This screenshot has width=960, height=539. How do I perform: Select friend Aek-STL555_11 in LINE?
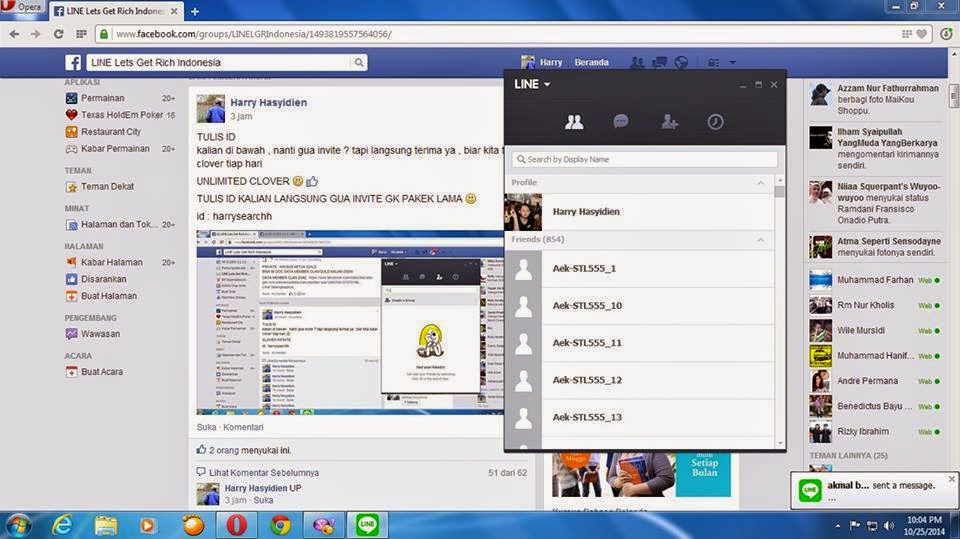[639, 343]
